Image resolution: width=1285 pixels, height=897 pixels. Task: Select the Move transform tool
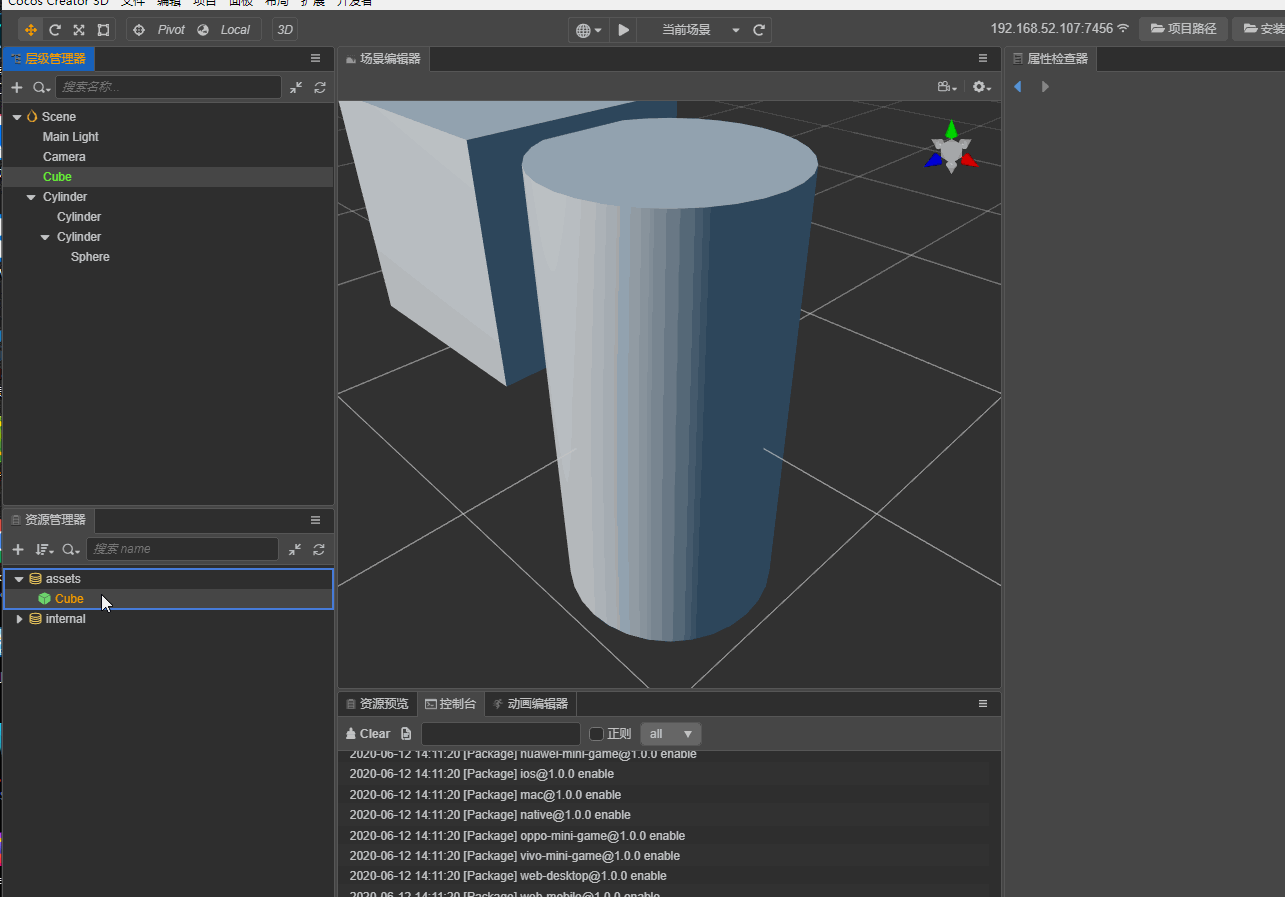coord(31,30)
